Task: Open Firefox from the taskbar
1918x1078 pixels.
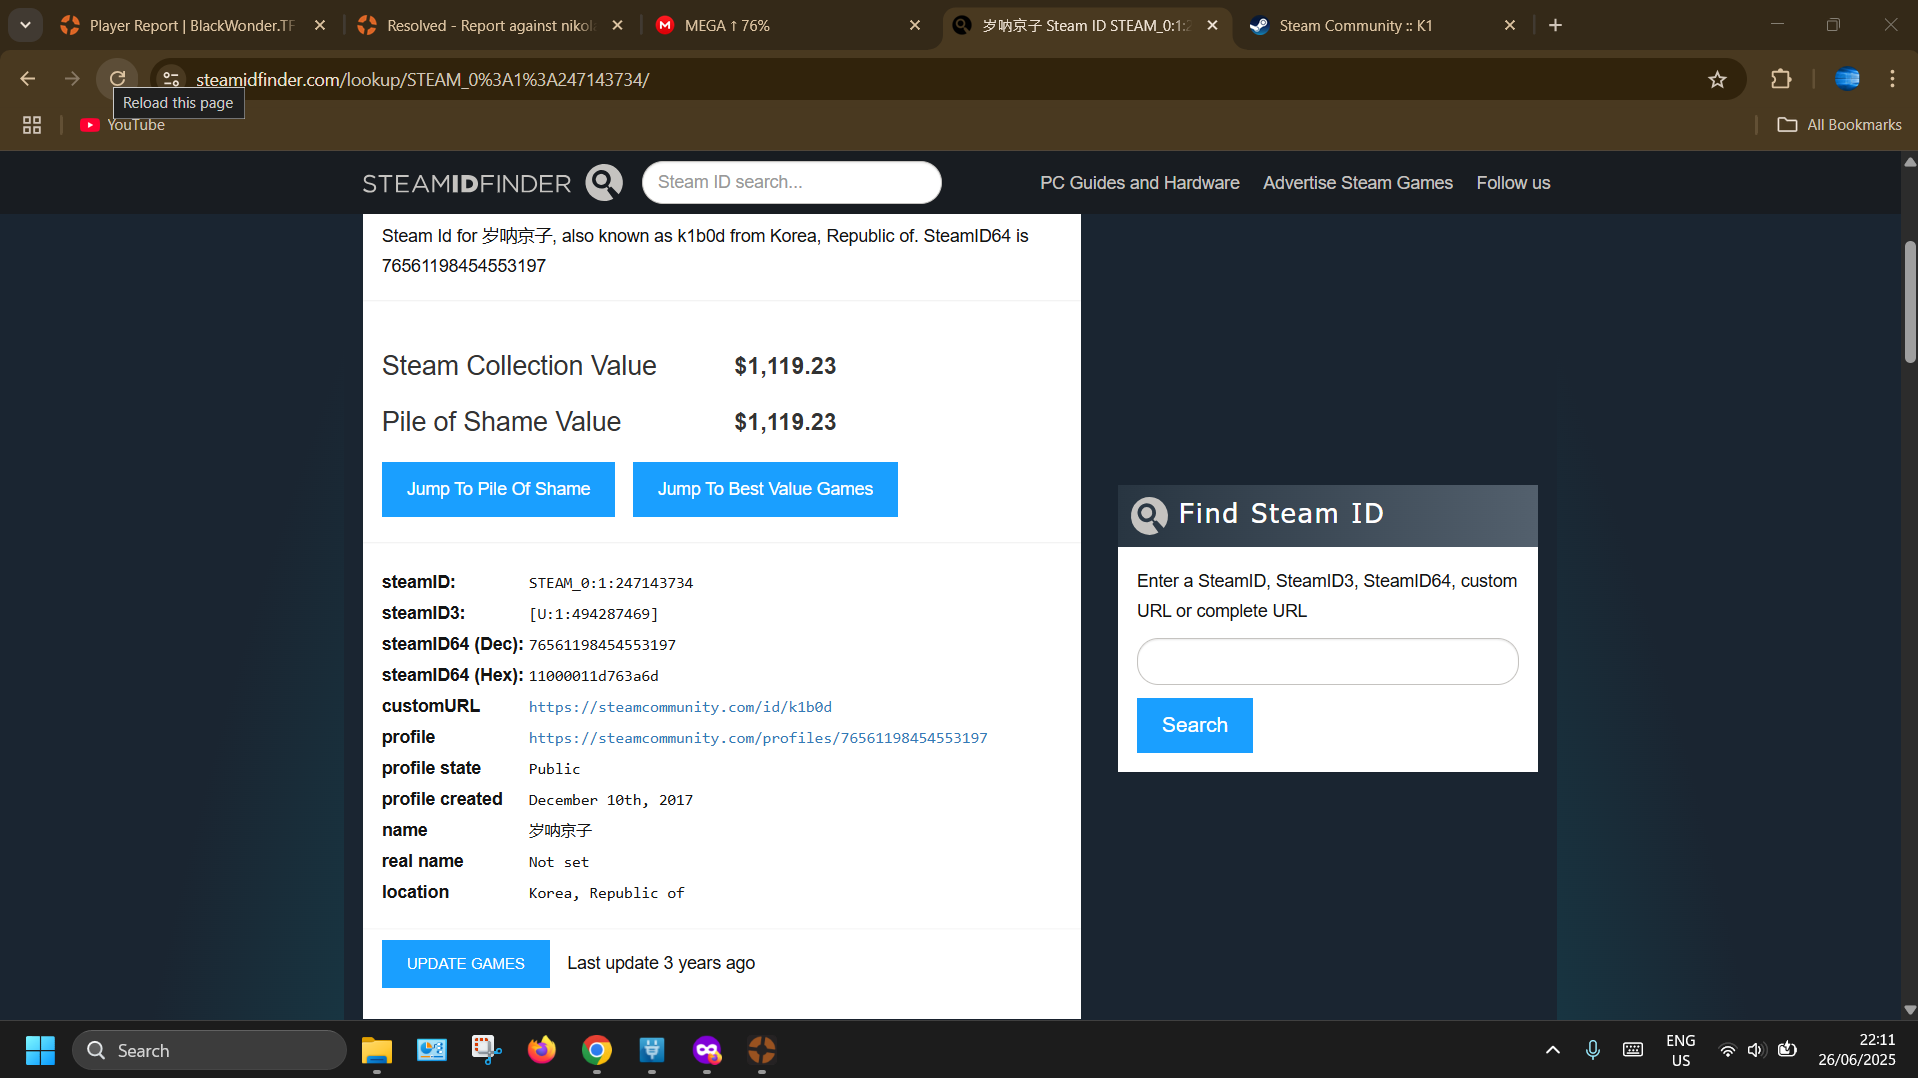Action: (x=541, y=1050)
